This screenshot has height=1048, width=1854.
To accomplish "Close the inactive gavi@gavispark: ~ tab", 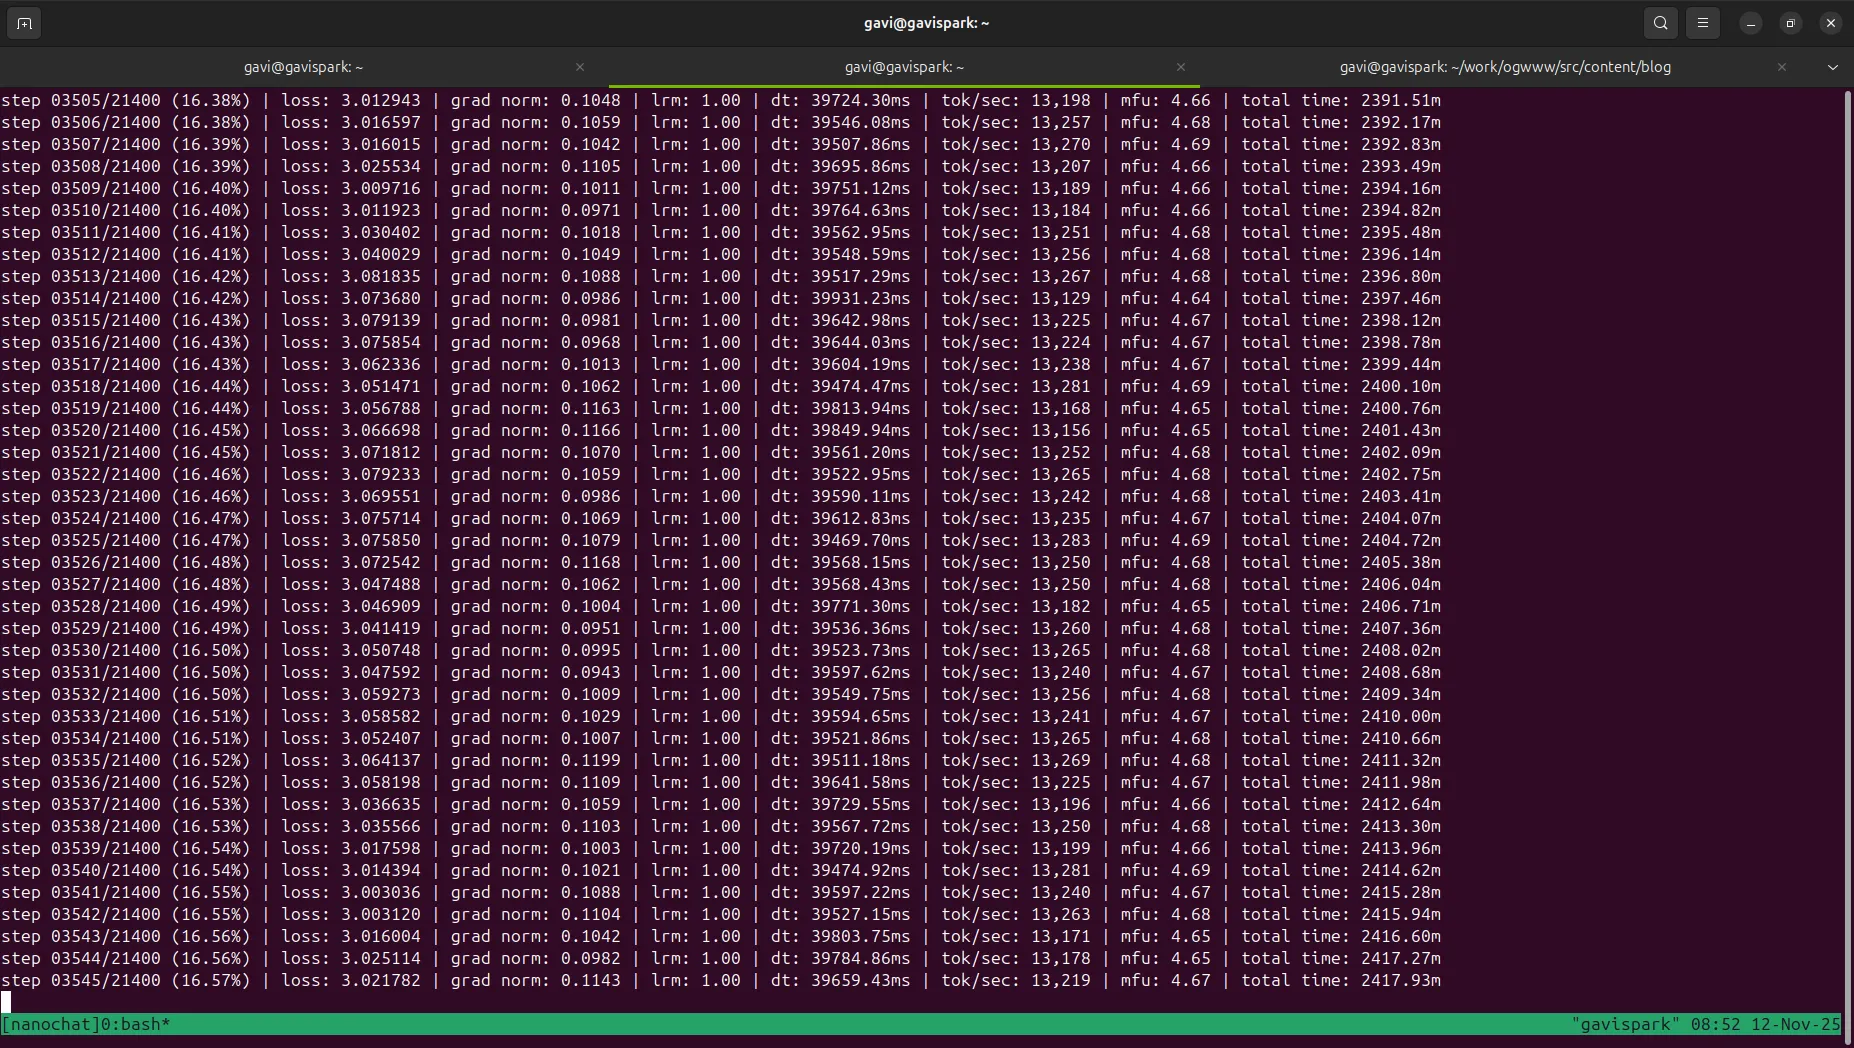I will tap(580, 67).
